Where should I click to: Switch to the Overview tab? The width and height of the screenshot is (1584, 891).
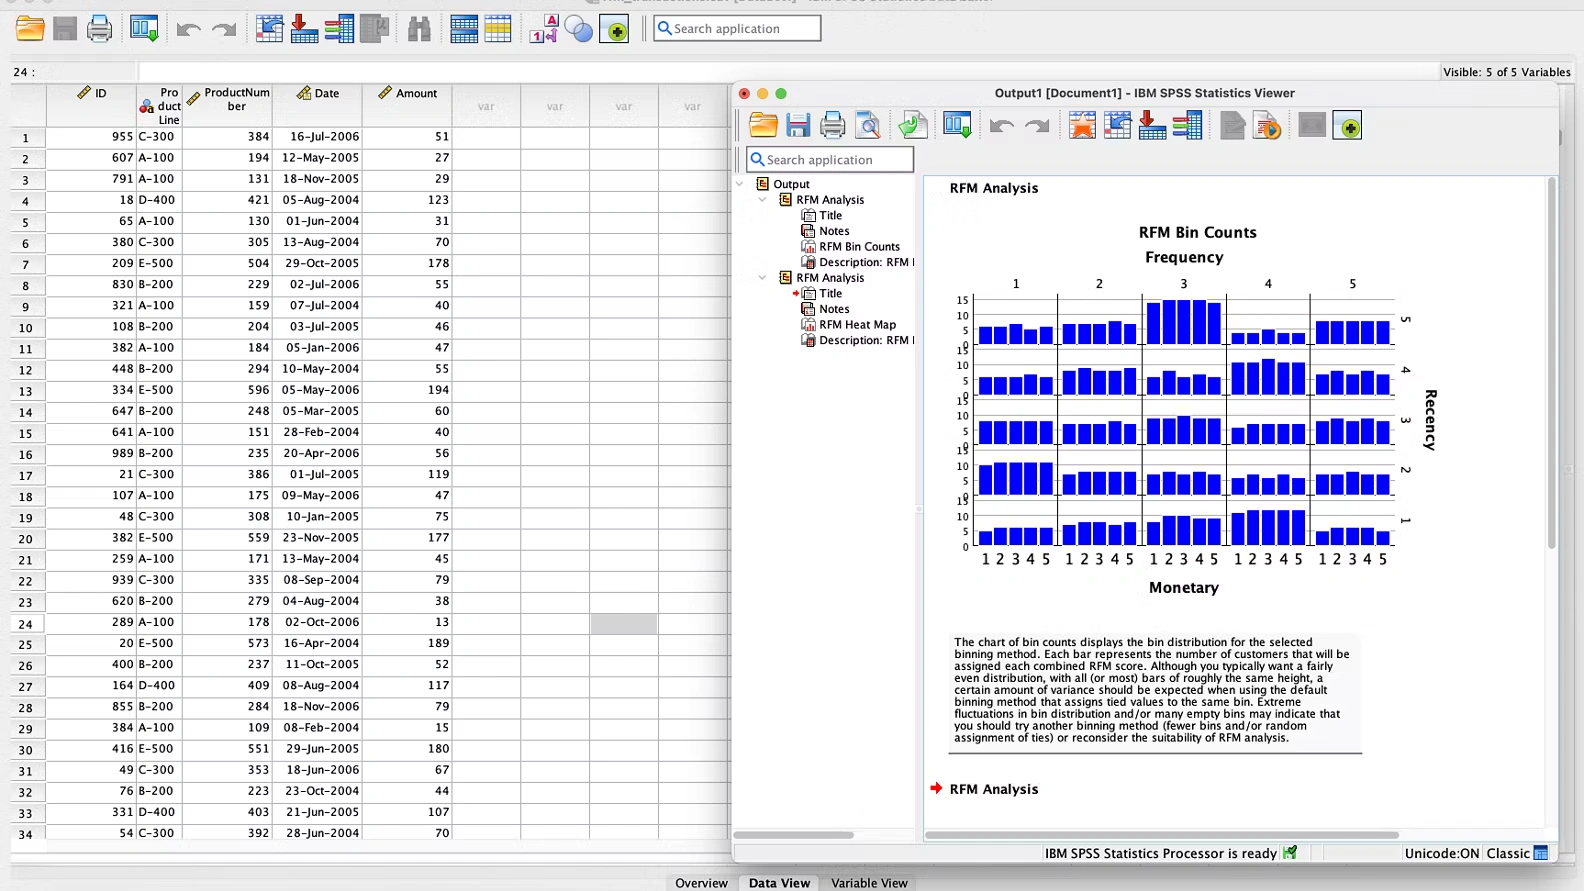[x=701, y=883]
